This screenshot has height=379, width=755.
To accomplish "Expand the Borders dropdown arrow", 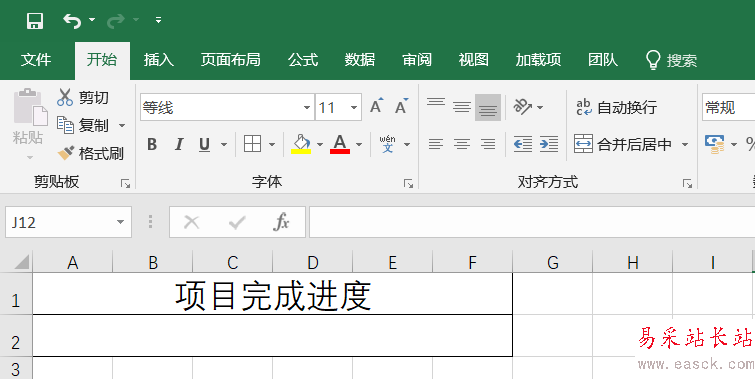I will pyautogui.click(x=272, y=144).
